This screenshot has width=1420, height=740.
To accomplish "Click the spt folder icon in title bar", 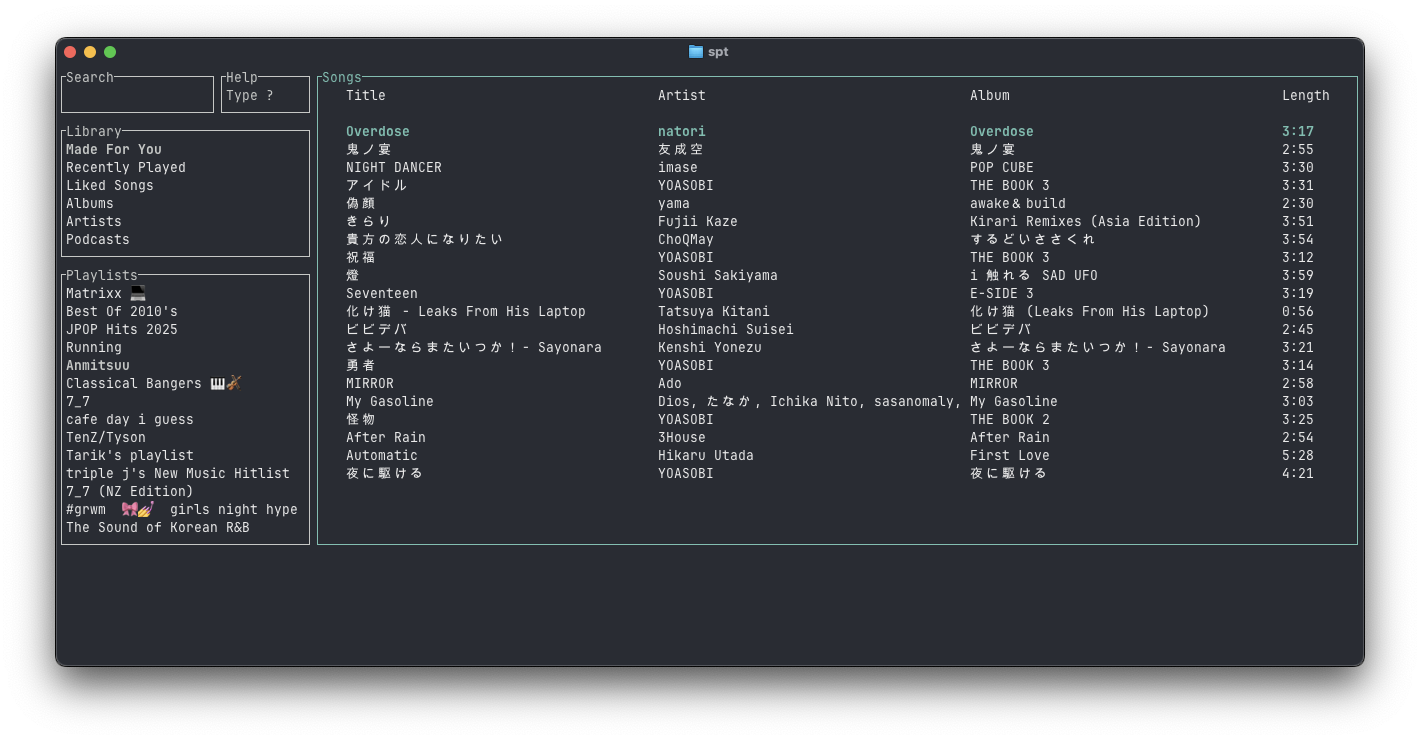I will point(696,52).
